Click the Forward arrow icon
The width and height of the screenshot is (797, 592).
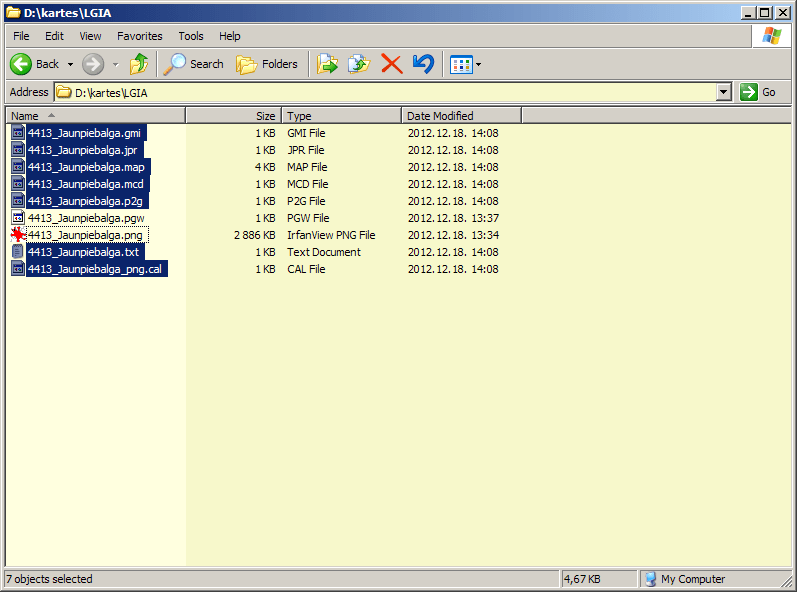[x=93, y=65]
